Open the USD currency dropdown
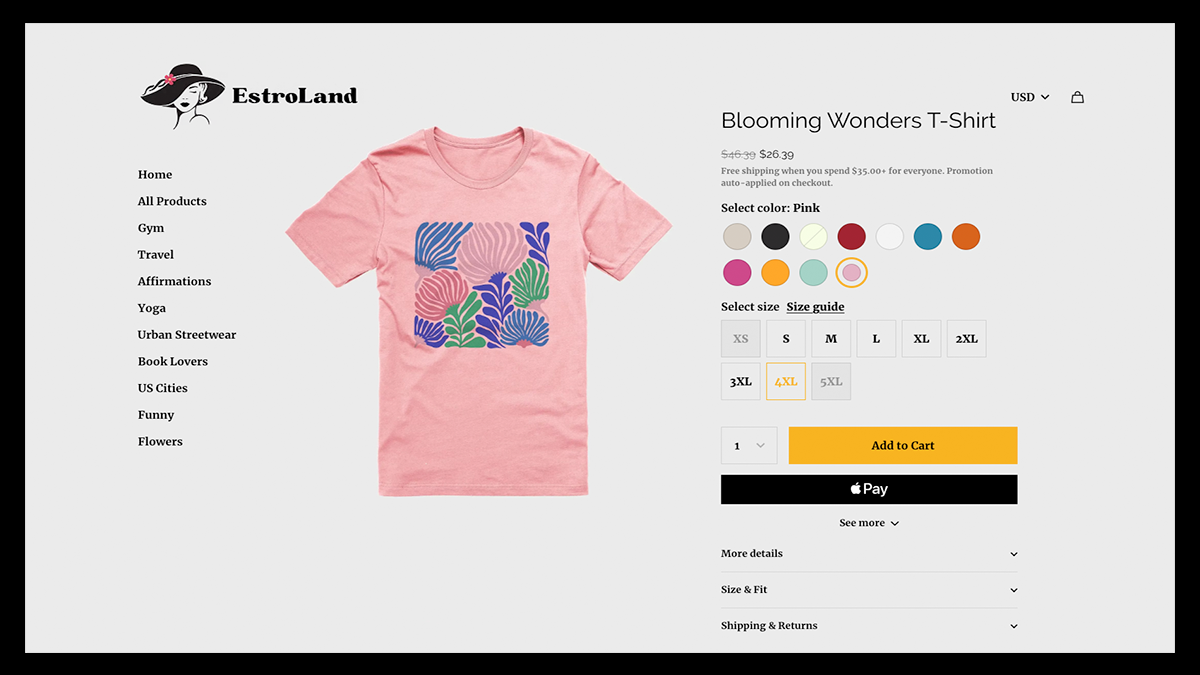This screenshot has height=675, width=1200. tap(1029, 97)
